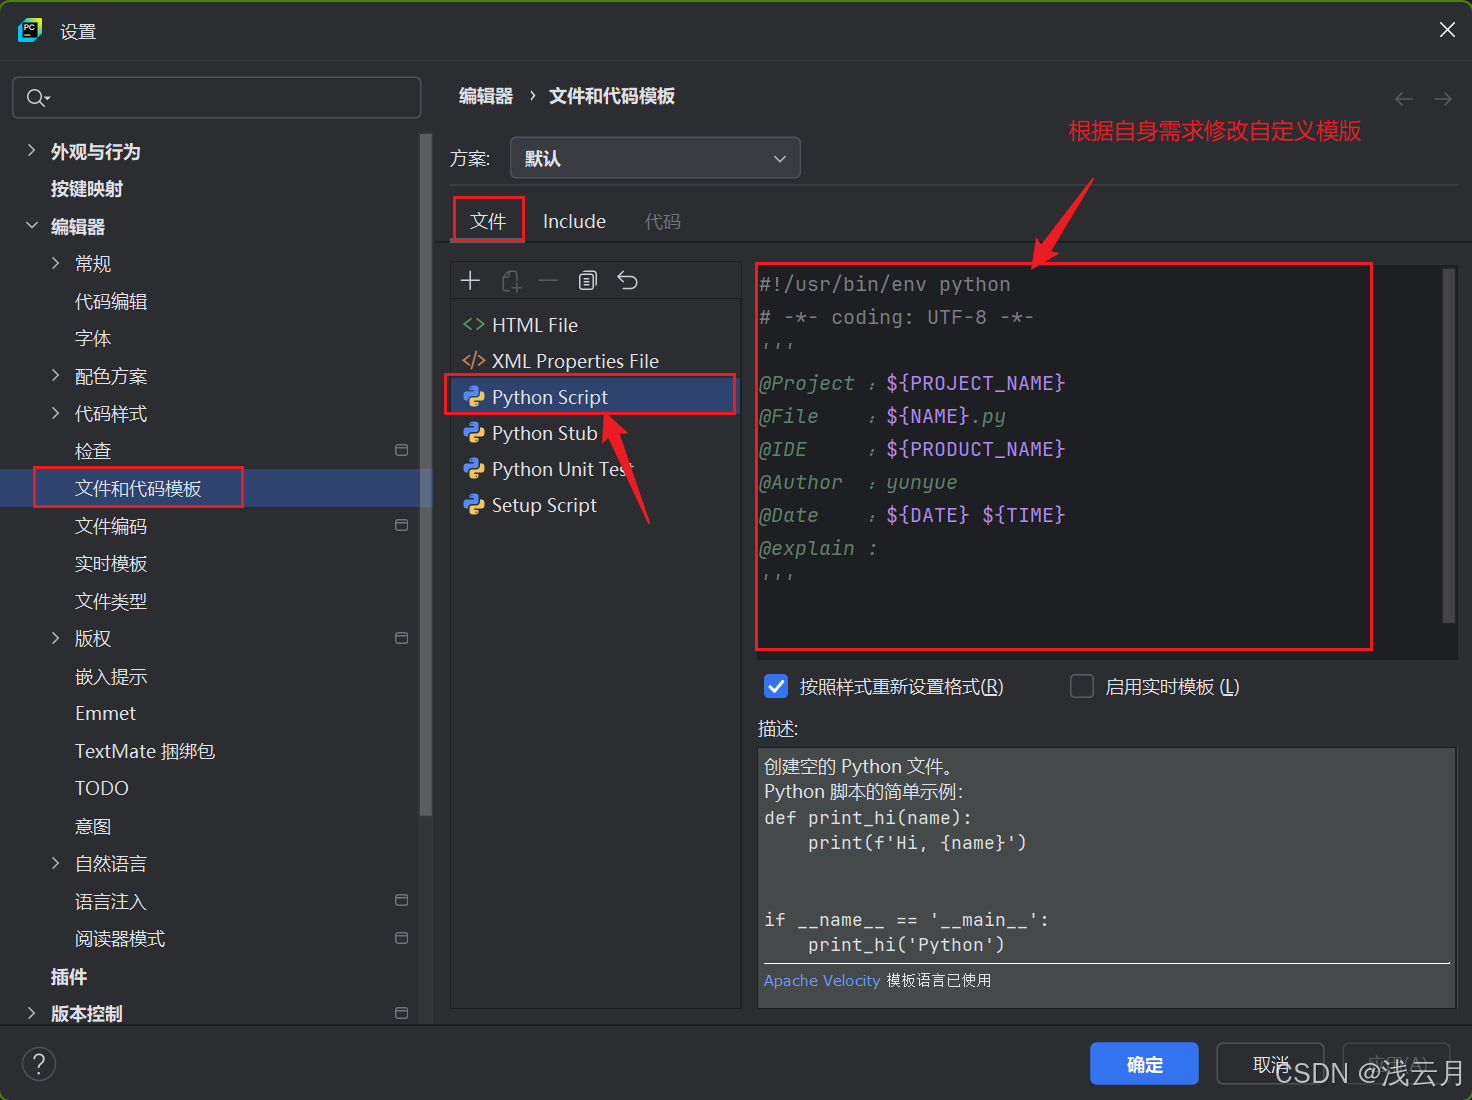The width and height of the screenshot is (1472, 1100).
Task: Click the search magnifier icon
Action: coord(37,98)
